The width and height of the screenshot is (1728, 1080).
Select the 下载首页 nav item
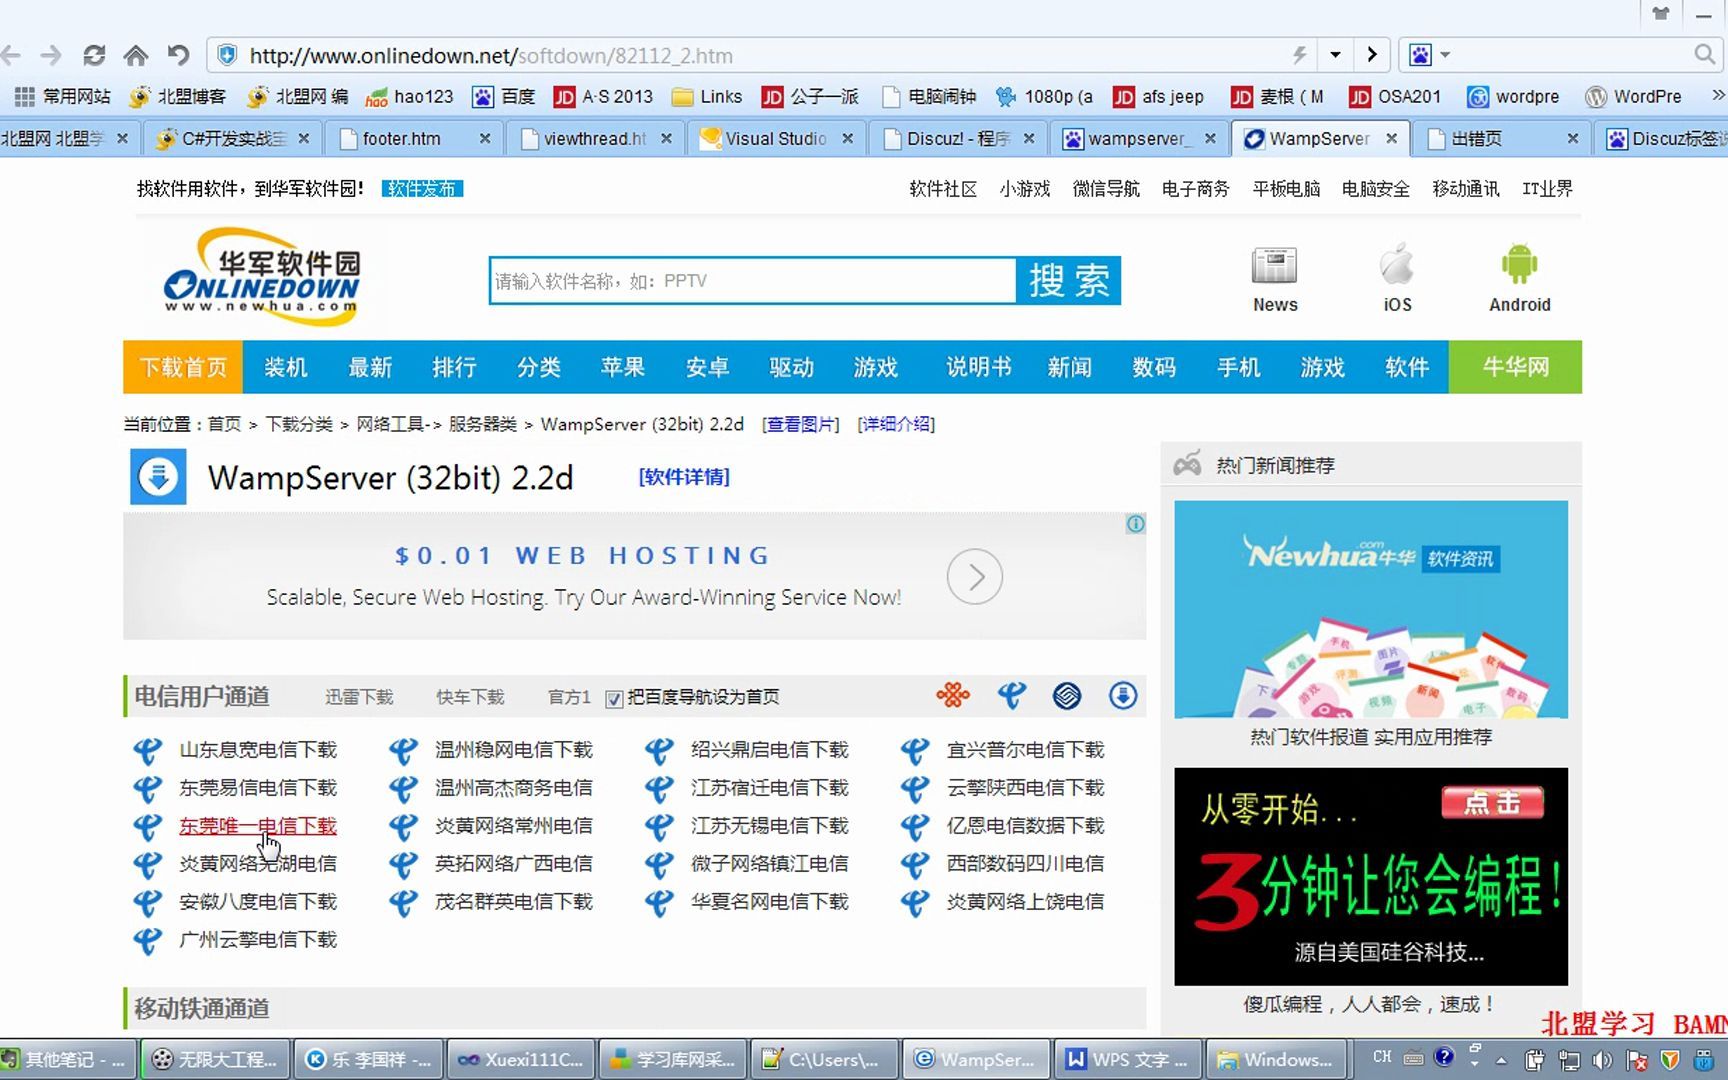(x=183, y=367)
